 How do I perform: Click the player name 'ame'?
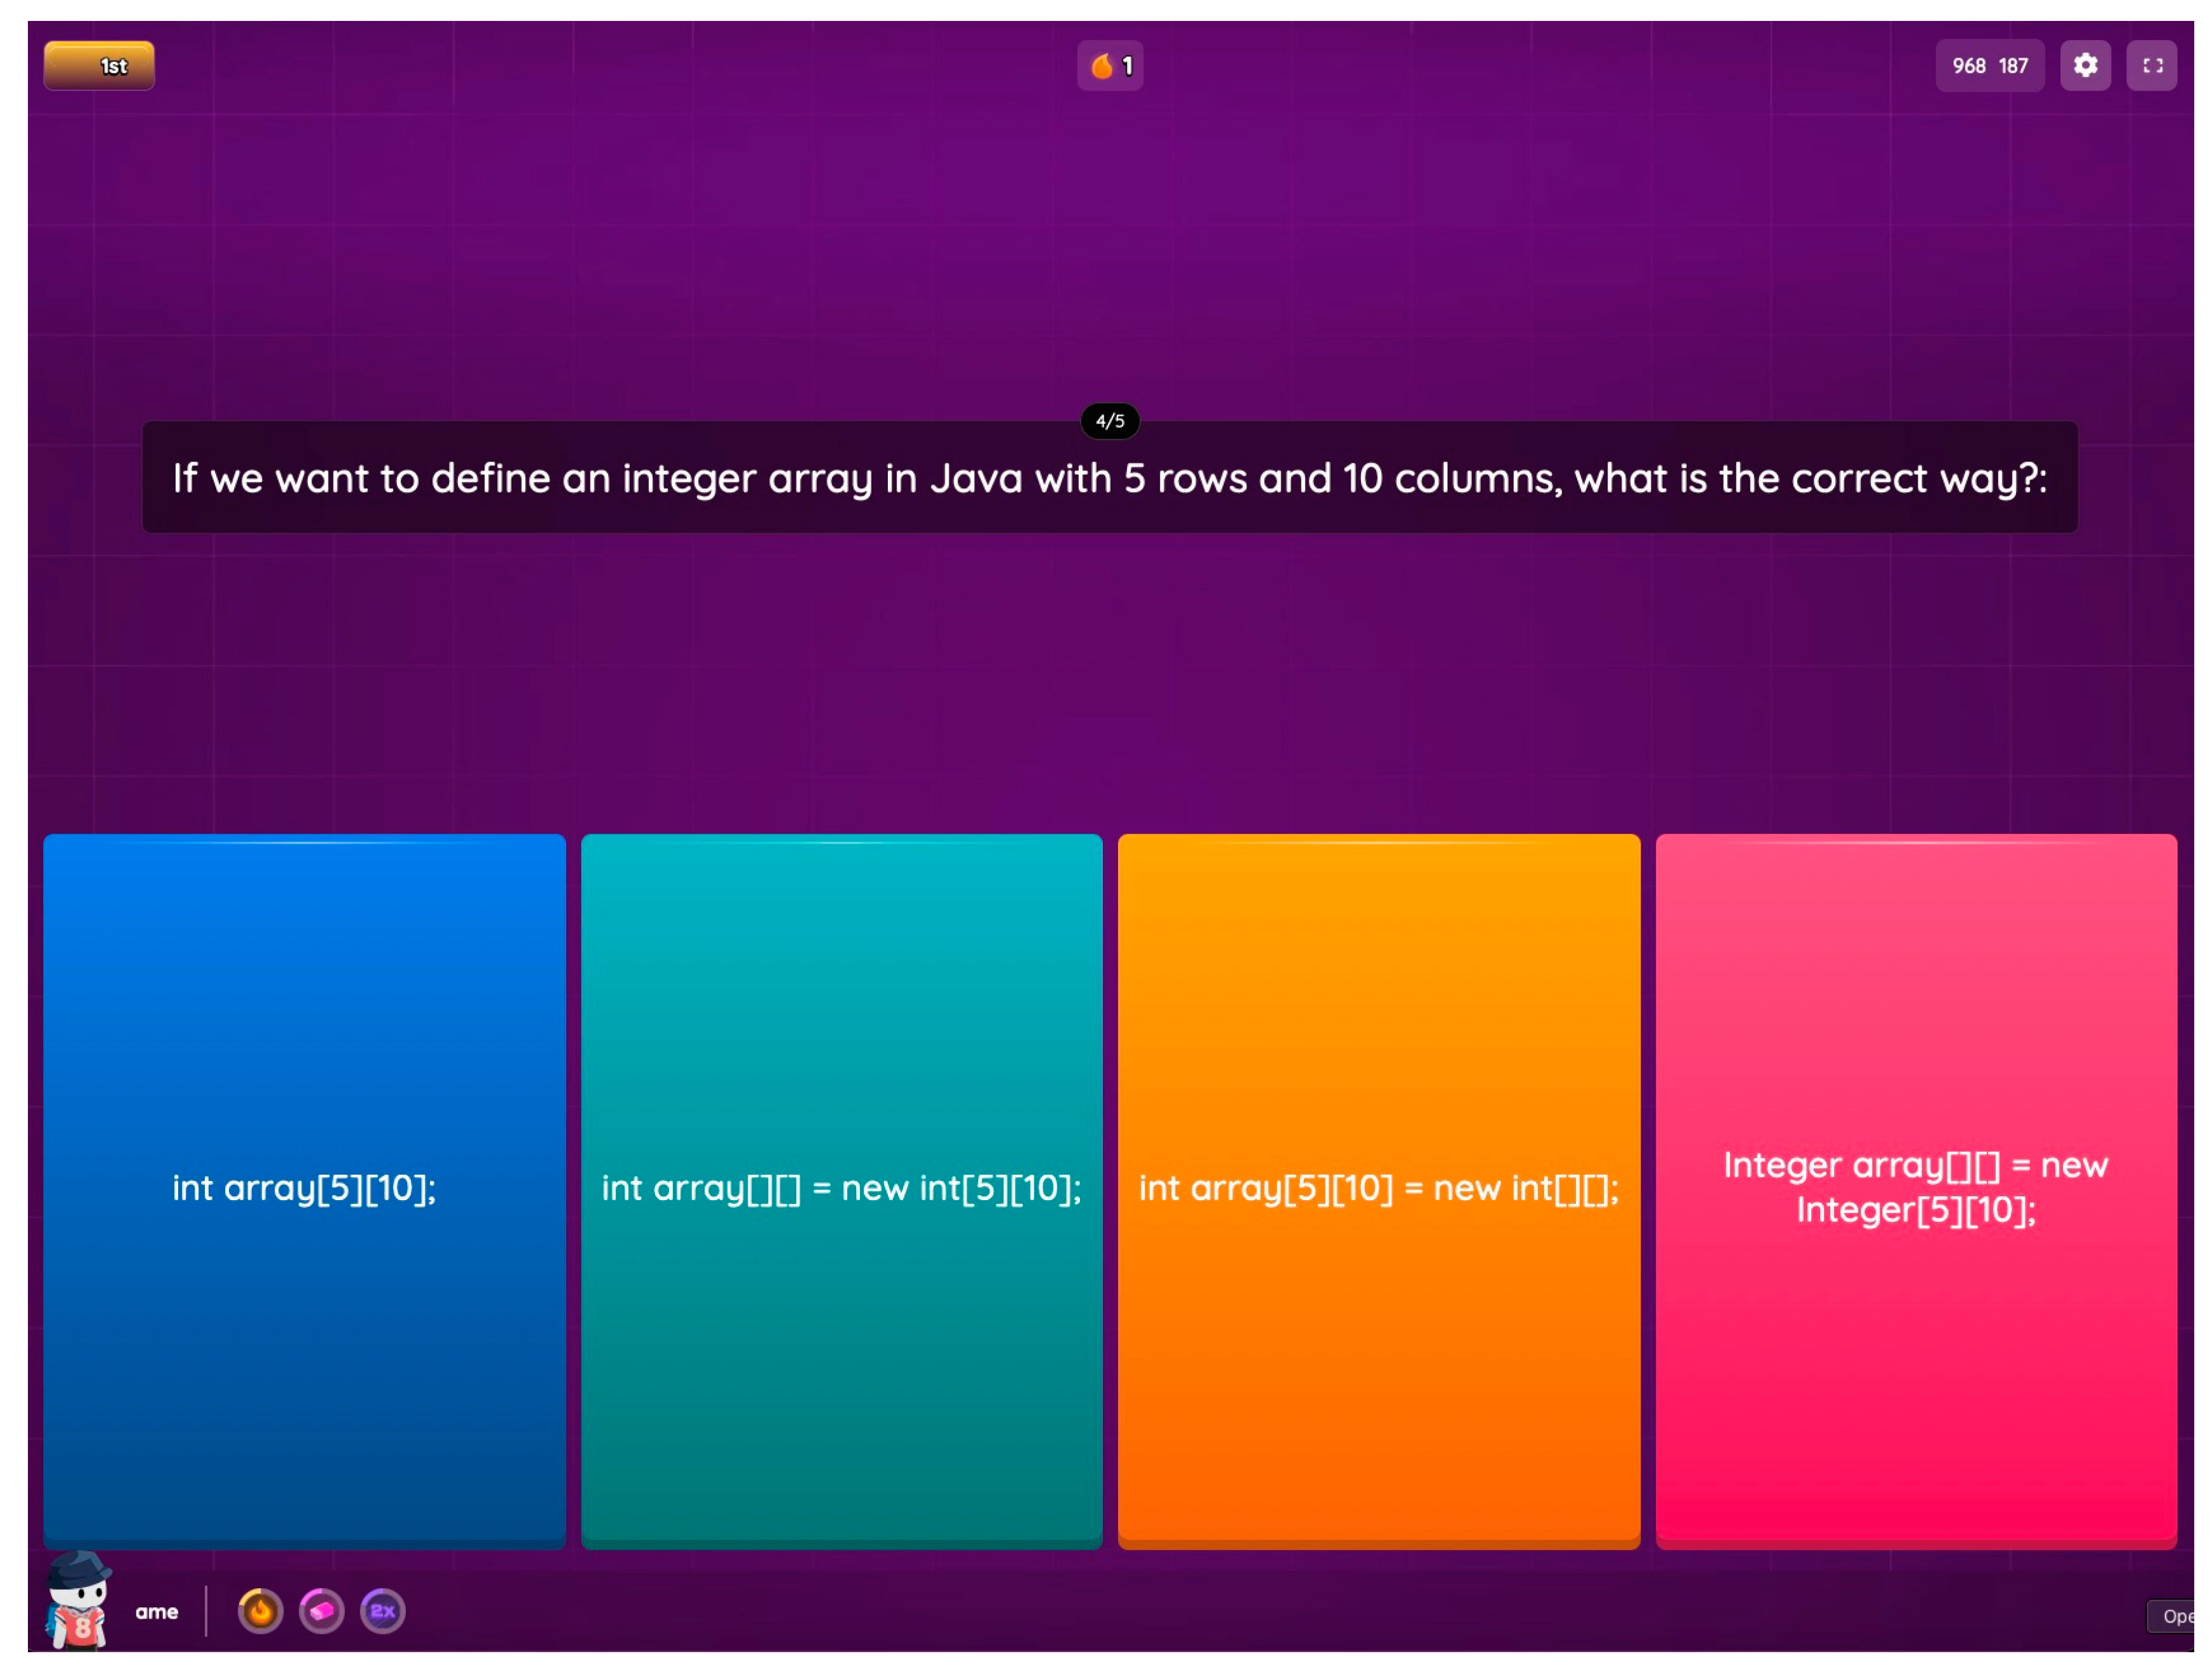(x=157, y=1612)
